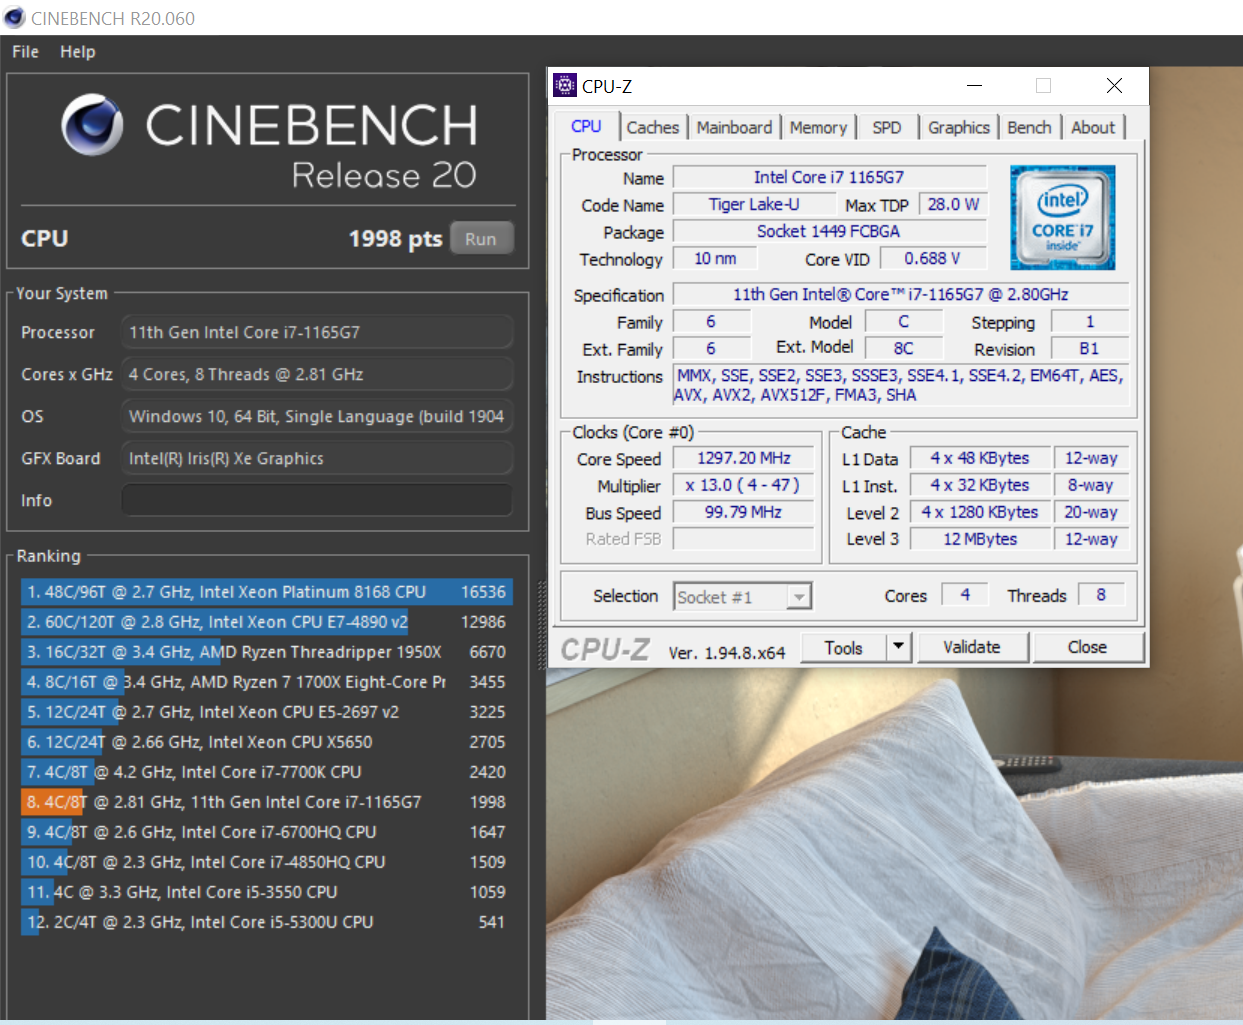Screen dimensions: 1243x1025
Task: Click the Tools button in CPU-Z
Action: pos(843,648)
